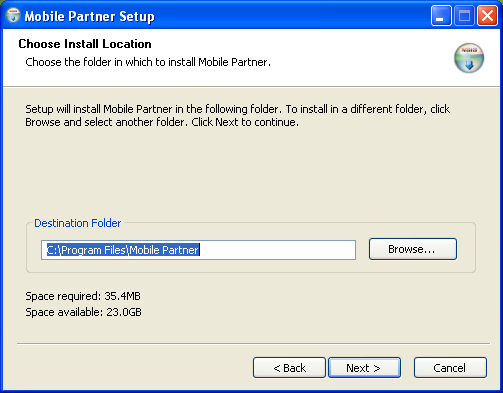503x393 pixels.
Task: Click the Choose Install Location heading
Action: coord(85,44)
